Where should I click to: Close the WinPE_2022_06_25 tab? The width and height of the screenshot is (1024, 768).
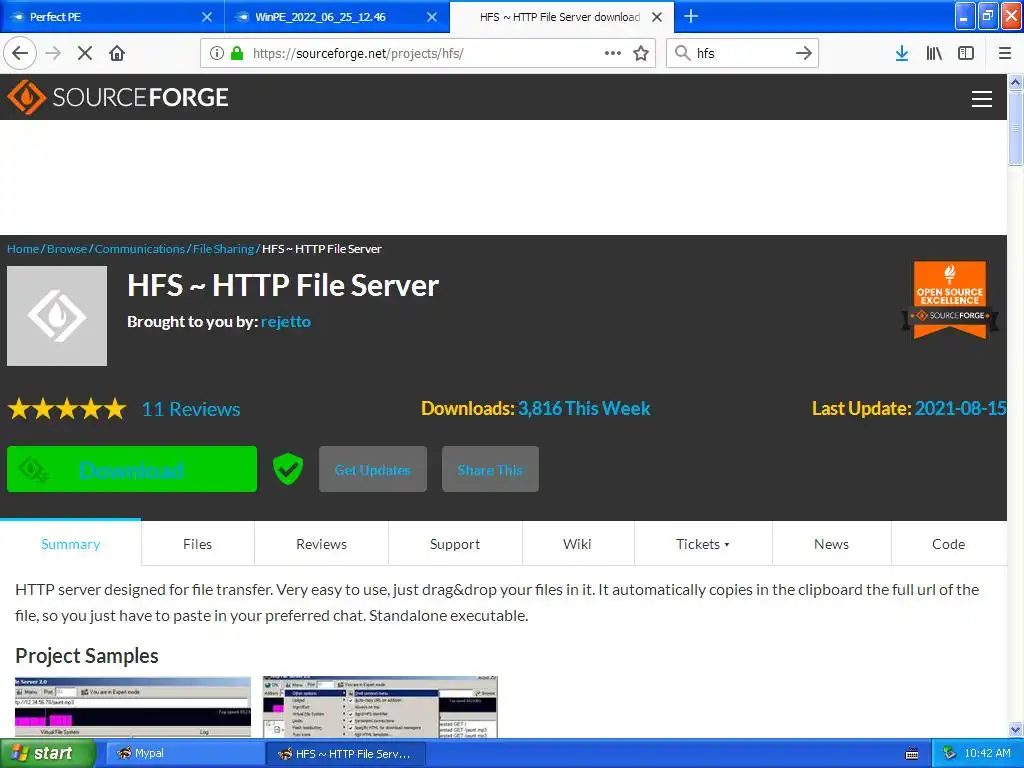(x=432, y=17)
